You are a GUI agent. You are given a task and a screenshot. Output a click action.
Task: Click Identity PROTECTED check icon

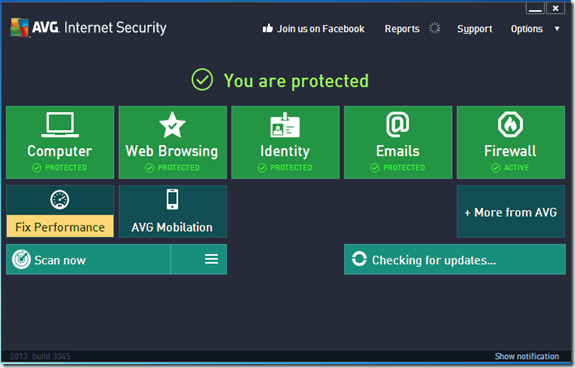click(x=262, y=168)
